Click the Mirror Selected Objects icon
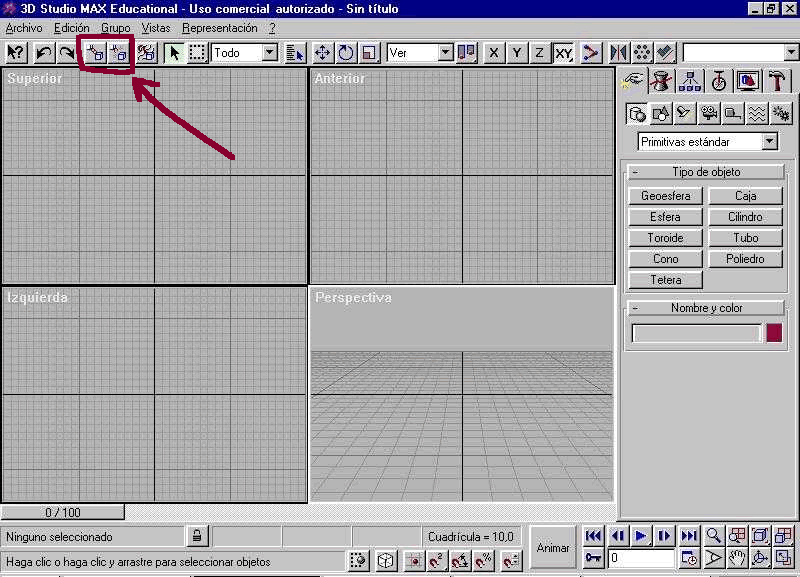Screen dimensions: 800x577 [x=619, y=53]
